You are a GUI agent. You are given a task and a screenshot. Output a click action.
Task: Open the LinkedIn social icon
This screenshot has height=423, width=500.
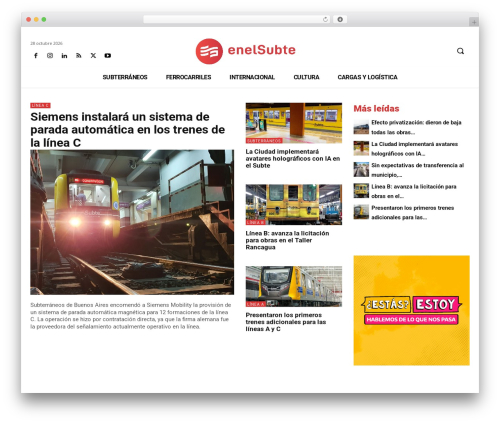[x=64, y=56]
